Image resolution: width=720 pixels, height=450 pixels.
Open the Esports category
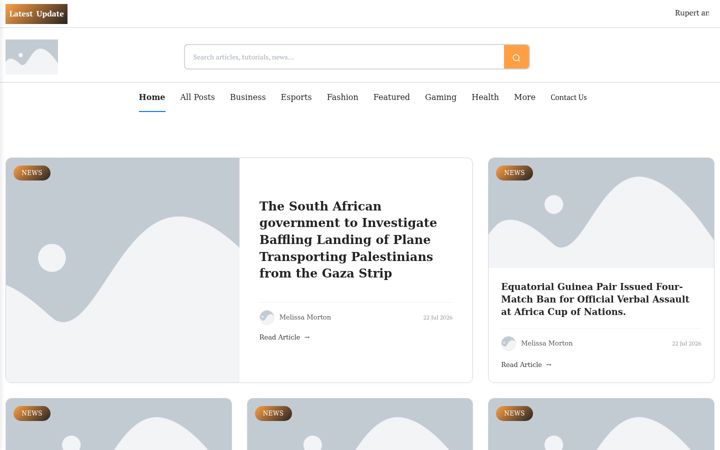coord(296,97)
